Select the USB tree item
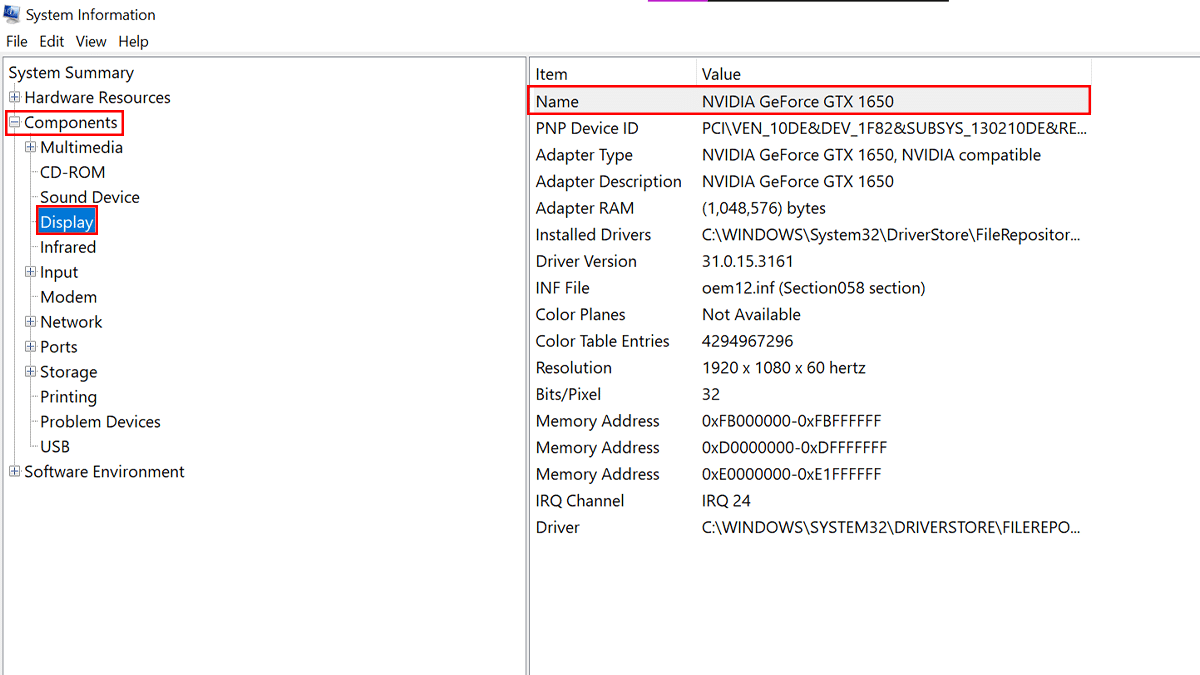 pyautogui.click(x=55, y=447)
